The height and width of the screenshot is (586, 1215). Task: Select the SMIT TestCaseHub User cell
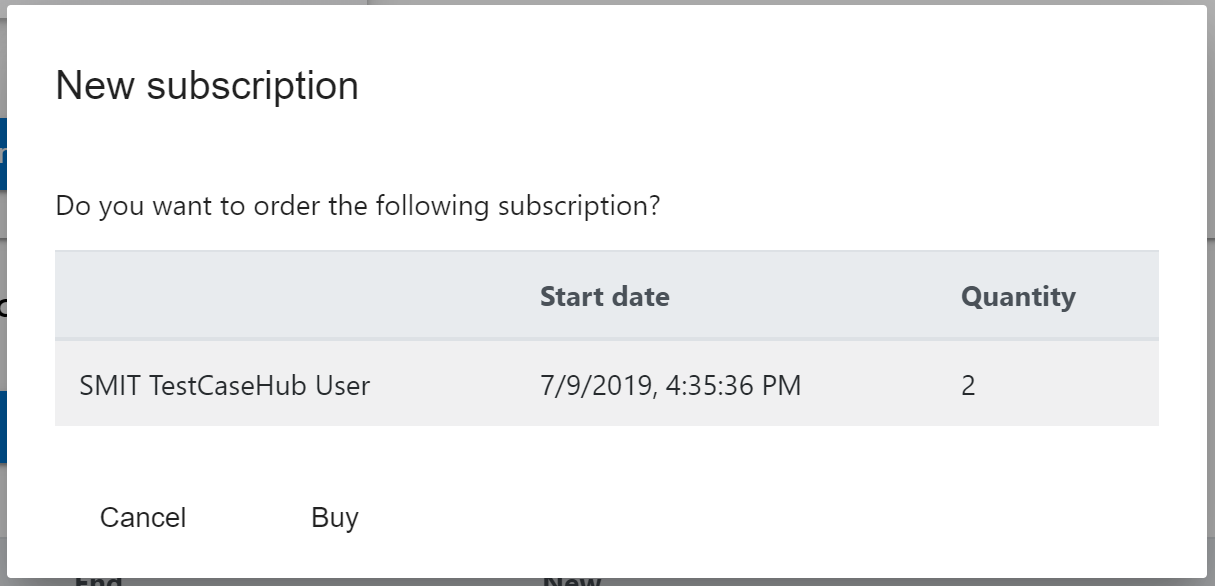[224, 385]
